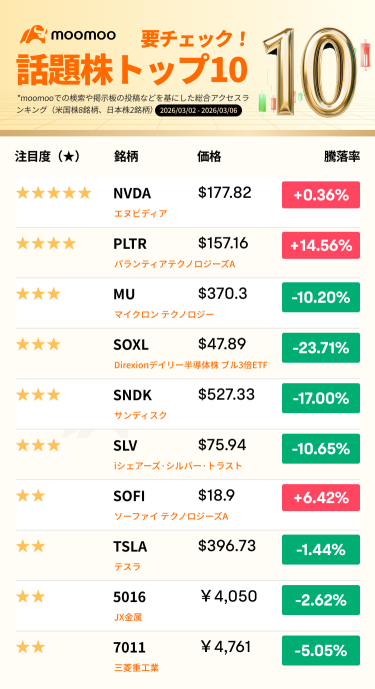Click the TSLA price $396.73
Image resolution: width=375 pixels, height=689 pixels.
coord(227,546)
